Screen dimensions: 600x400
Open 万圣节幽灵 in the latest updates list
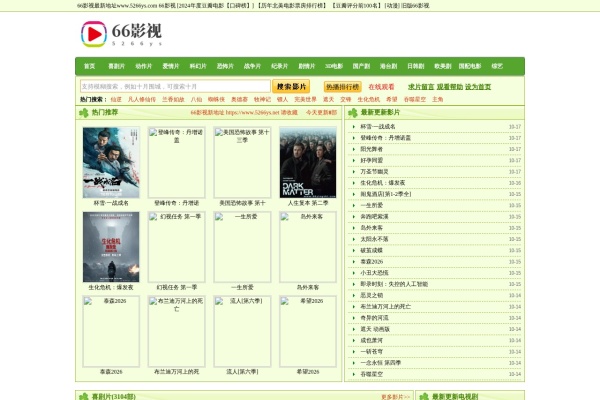pyautogui.click(x=374, y=171)
